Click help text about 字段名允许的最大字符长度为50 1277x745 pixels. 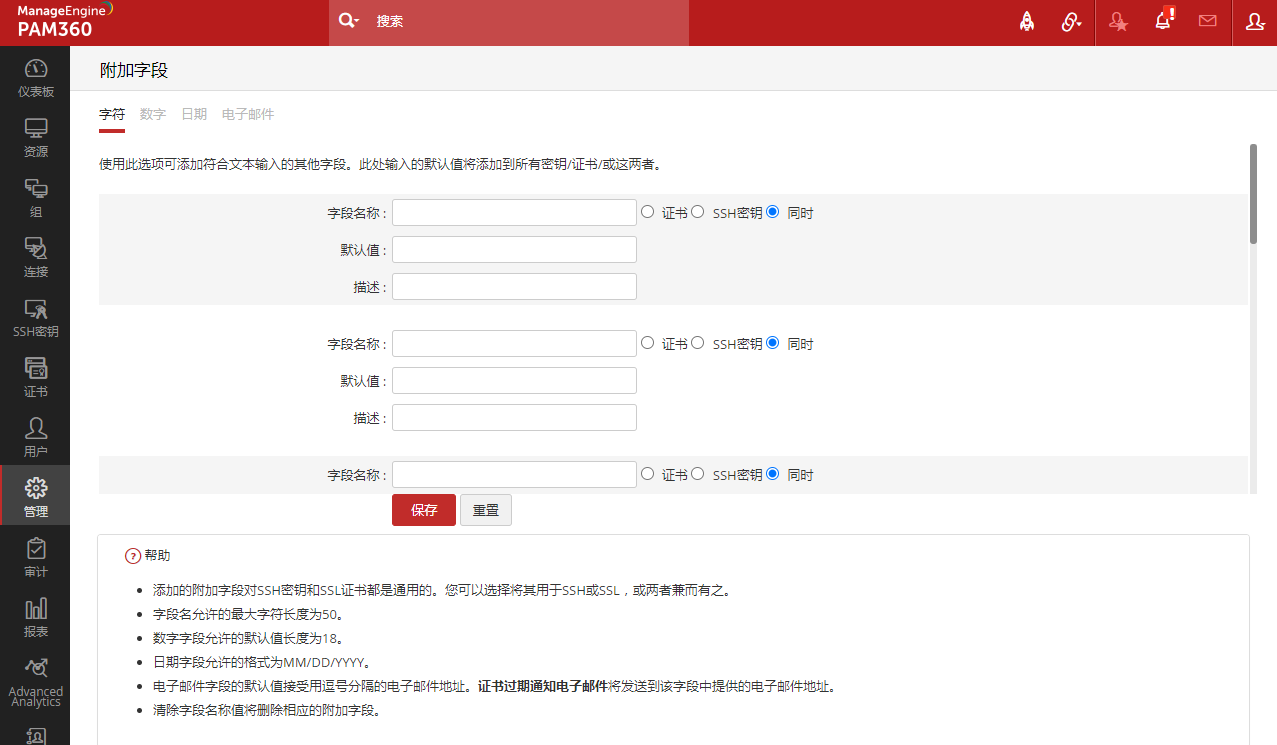click(252, 614)
